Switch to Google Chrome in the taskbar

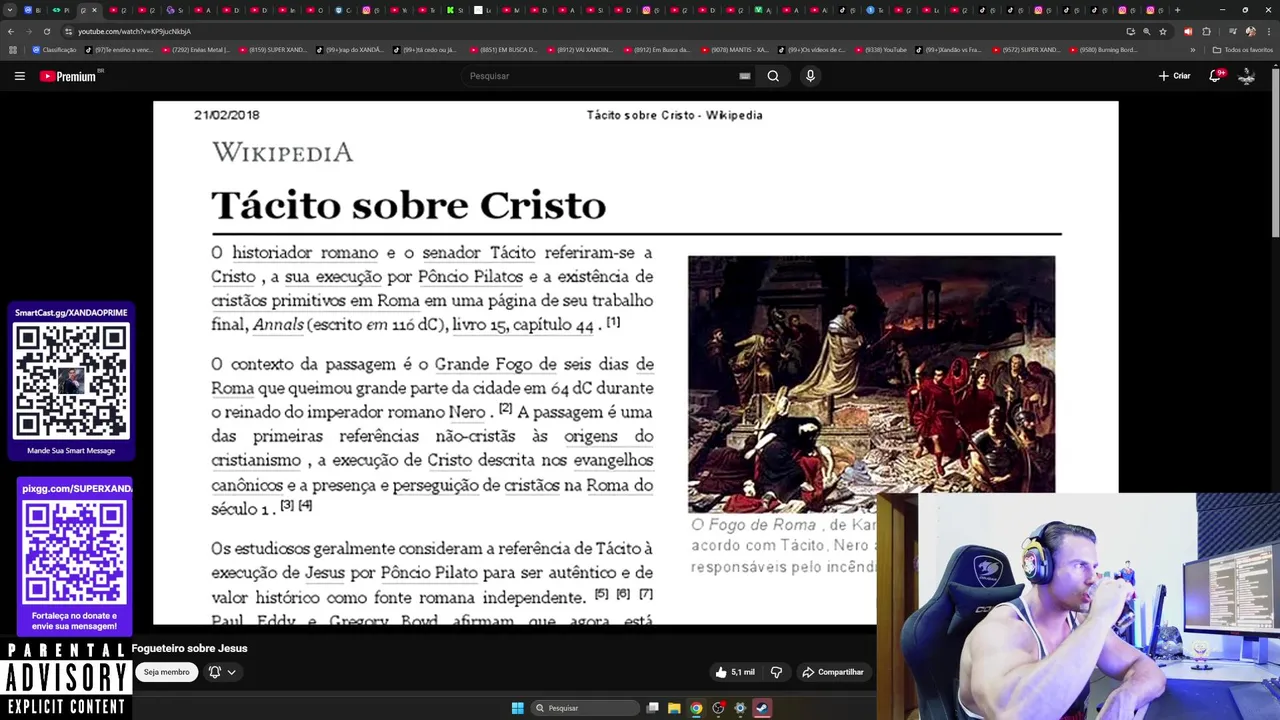(x=696, y=708)
